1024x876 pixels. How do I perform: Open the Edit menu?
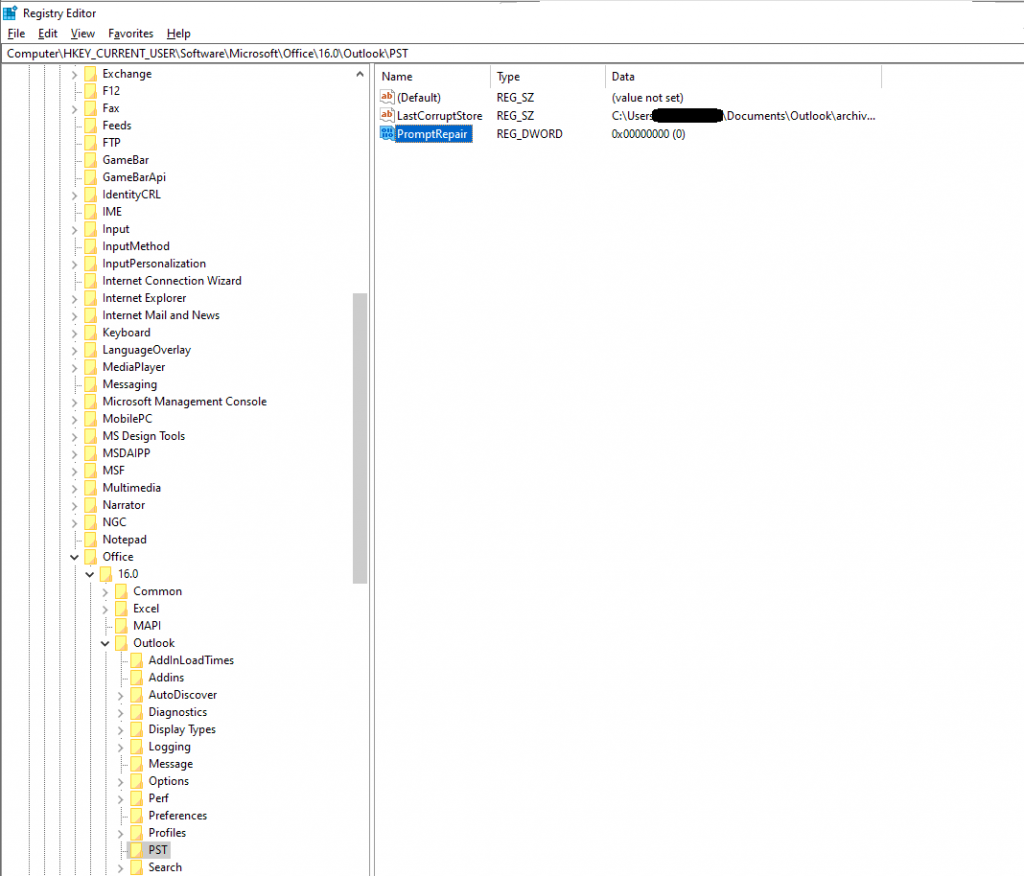click(x=48, y=33)
